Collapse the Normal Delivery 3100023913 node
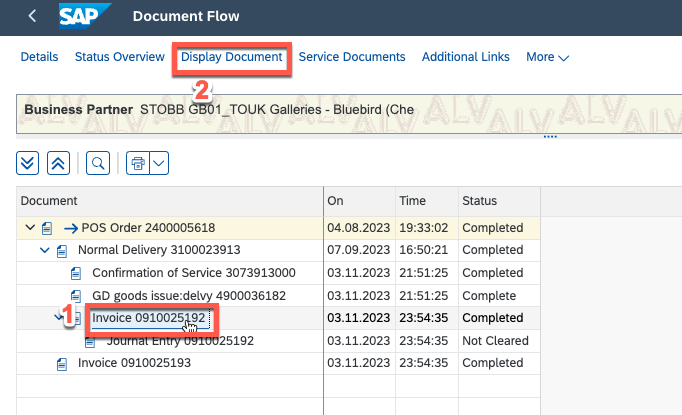Viewport: 682px width, 415px height. [44, 250]
